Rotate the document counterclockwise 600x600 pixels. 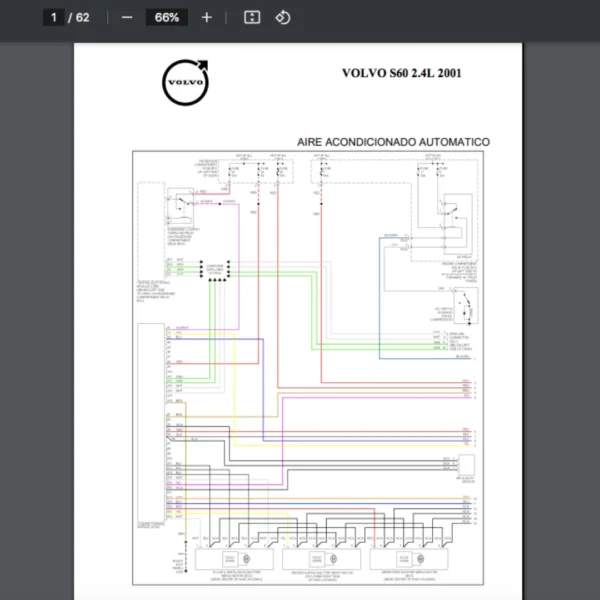[282, 17]
